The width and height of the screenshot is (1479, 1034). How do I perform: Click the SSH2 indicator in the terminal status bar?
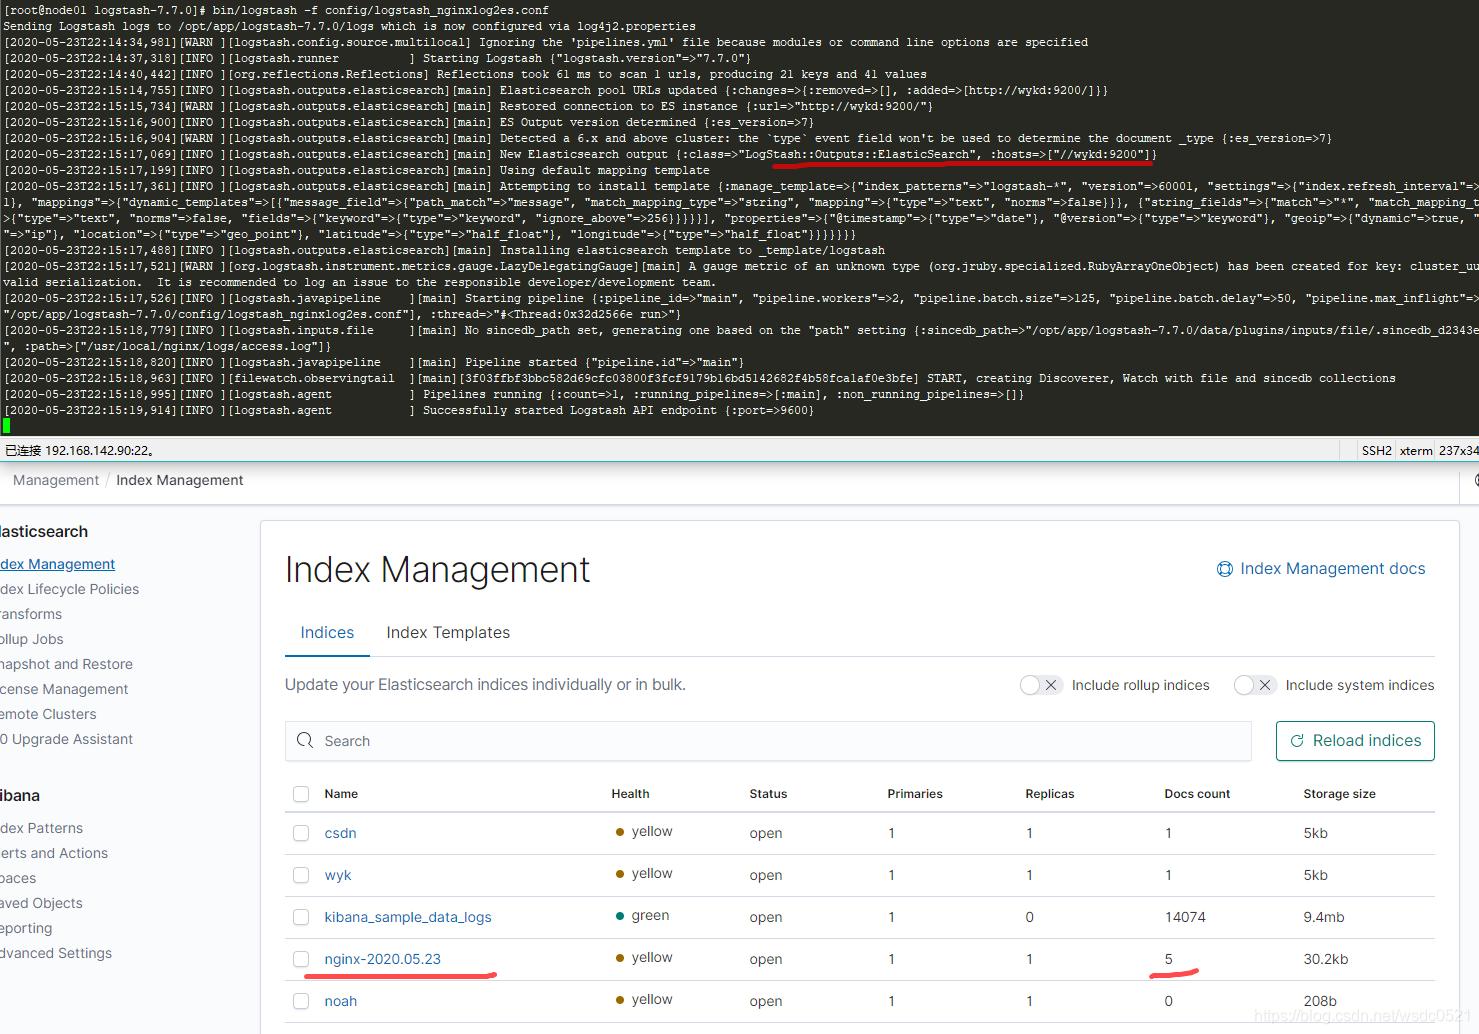pyautogui.click(x=1377, y=451)
